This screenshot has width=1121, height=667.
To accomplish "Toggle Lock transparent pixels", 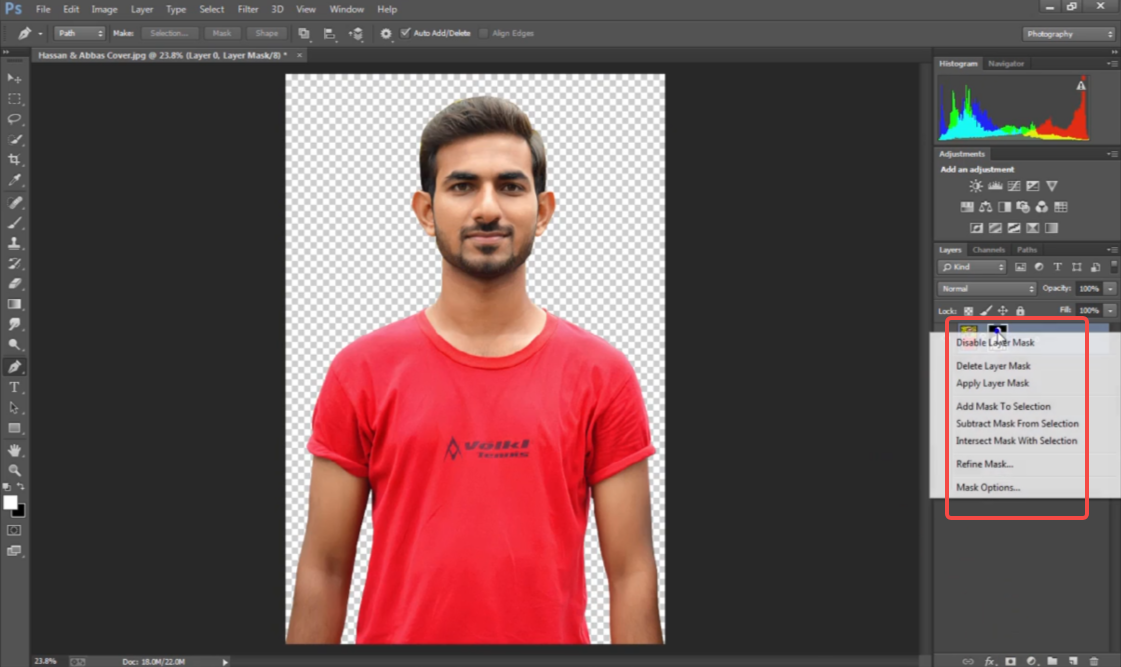I will point(967,310).
